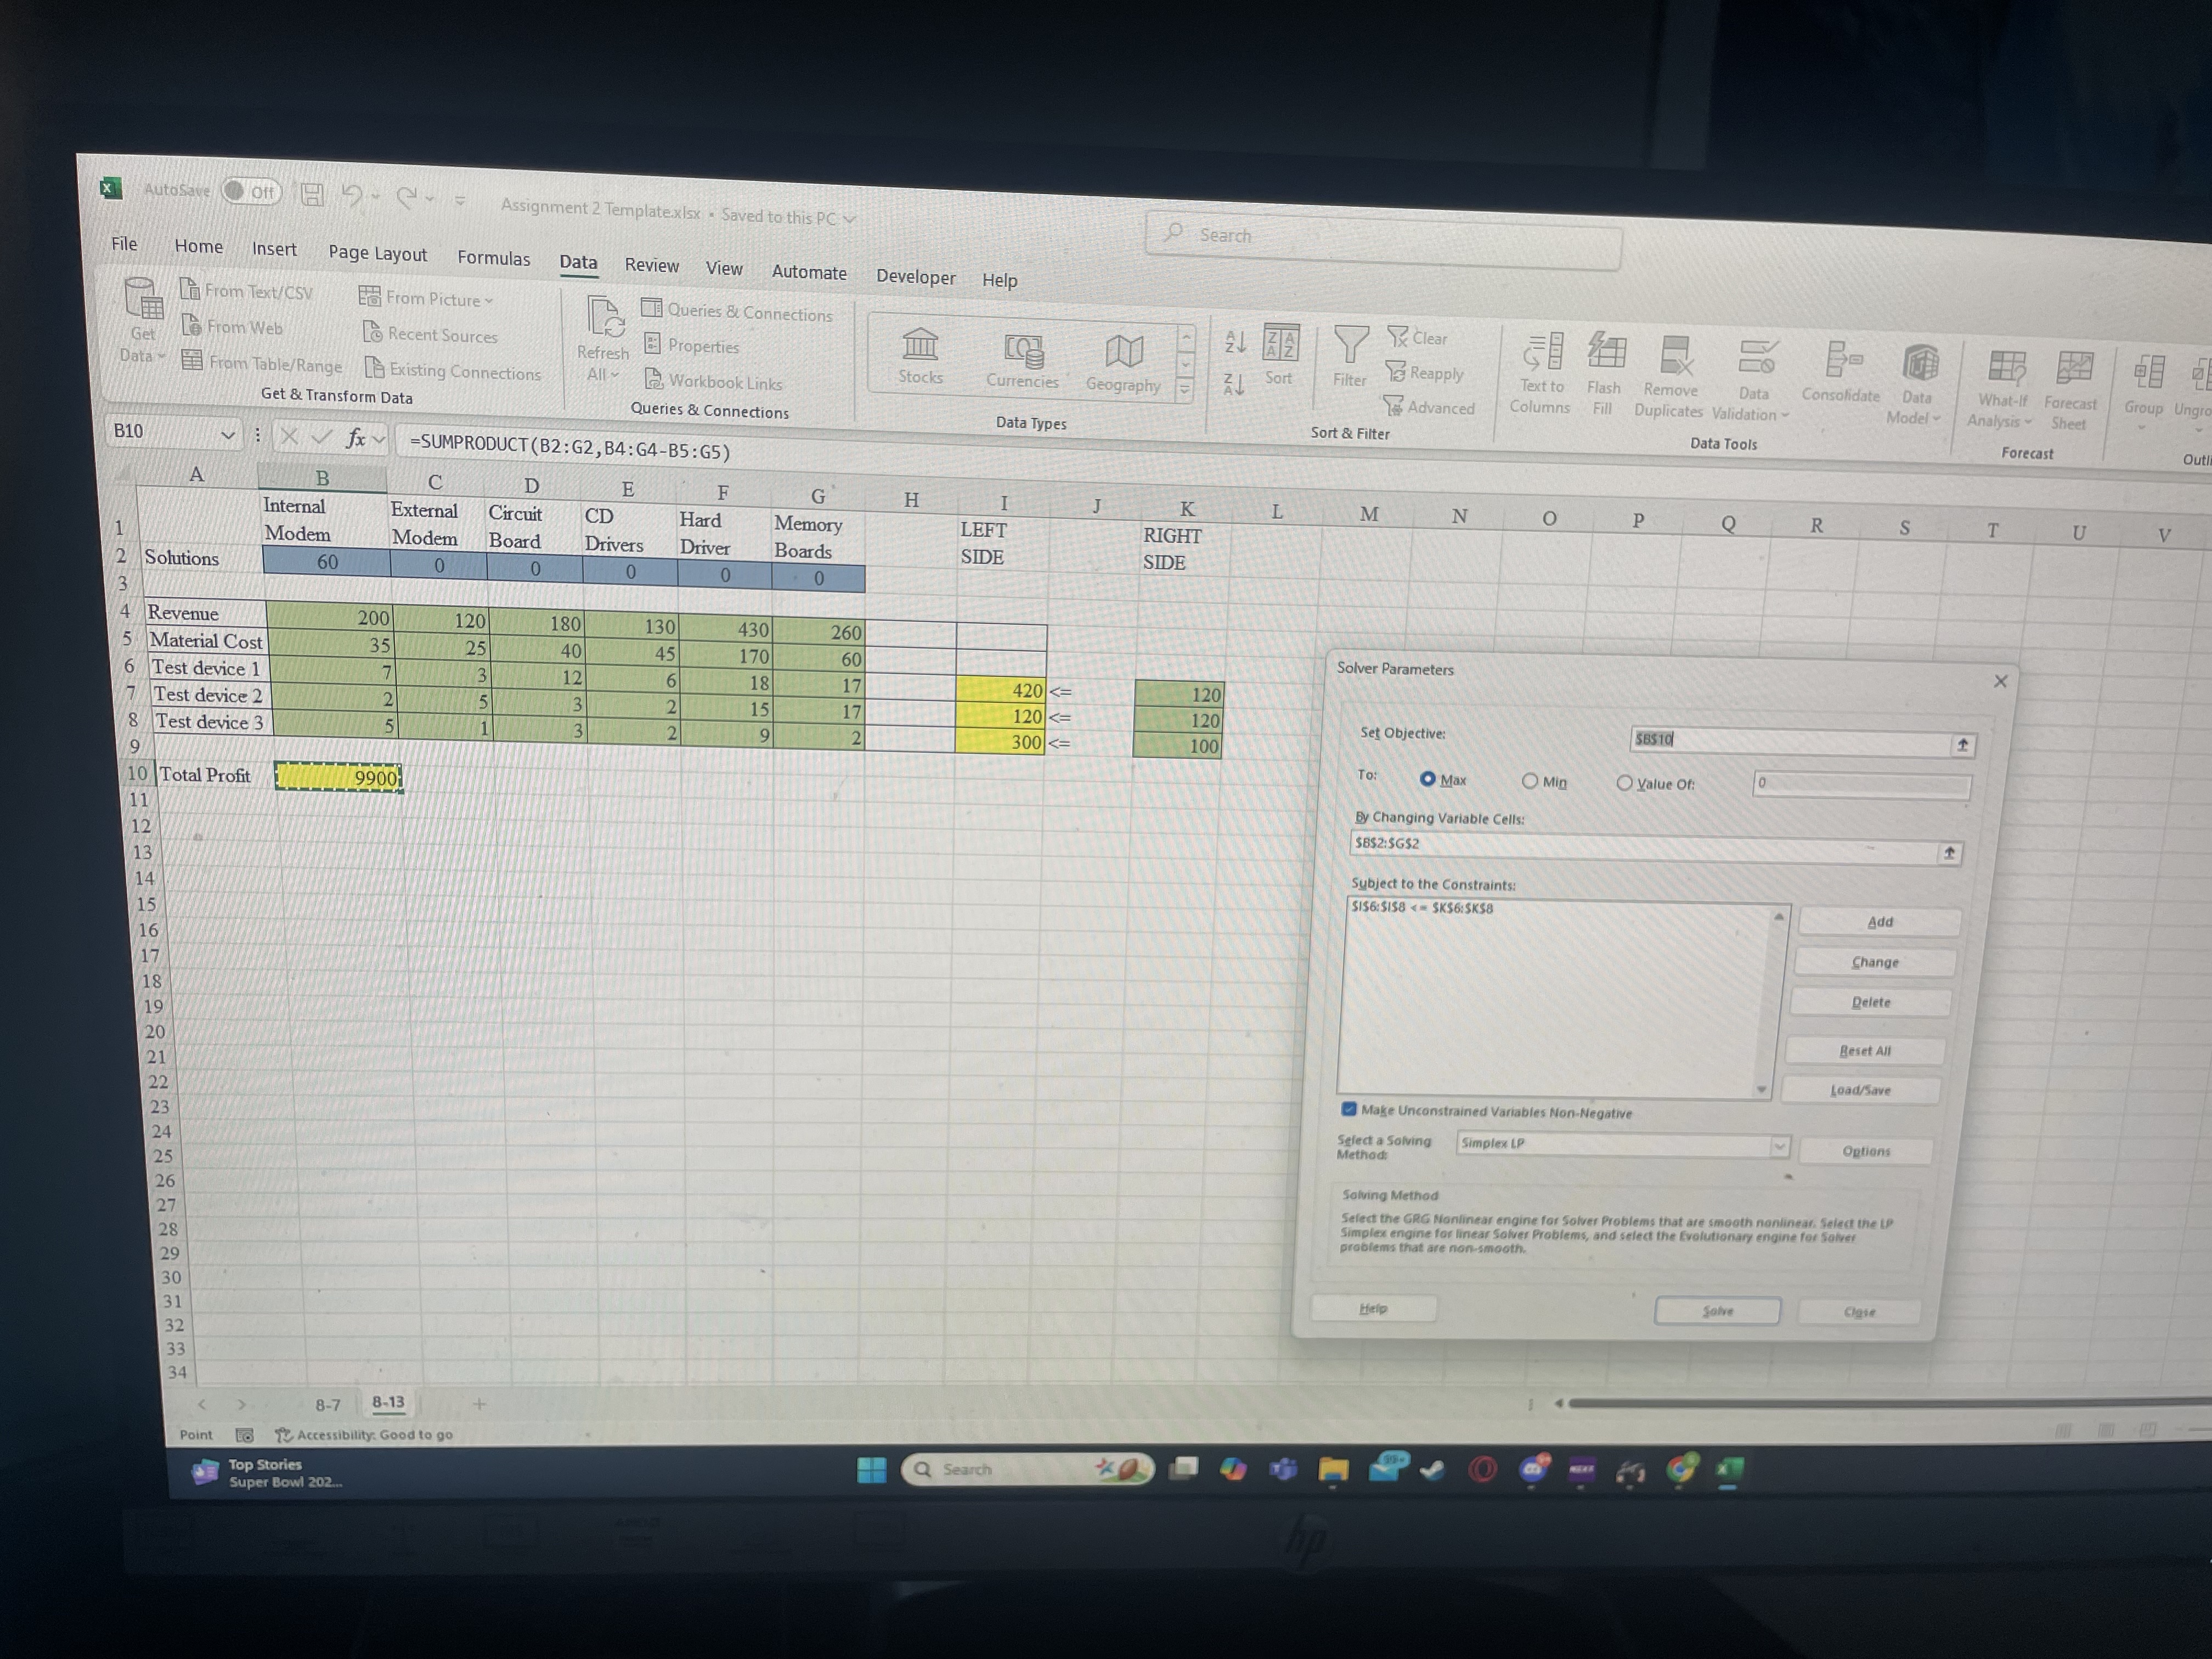The width and height of the screenshot is (2212, 1659).
Task: Uncheck Make Unconstrained Variables Non-Negative
Action: [x=1349, y=1109]
